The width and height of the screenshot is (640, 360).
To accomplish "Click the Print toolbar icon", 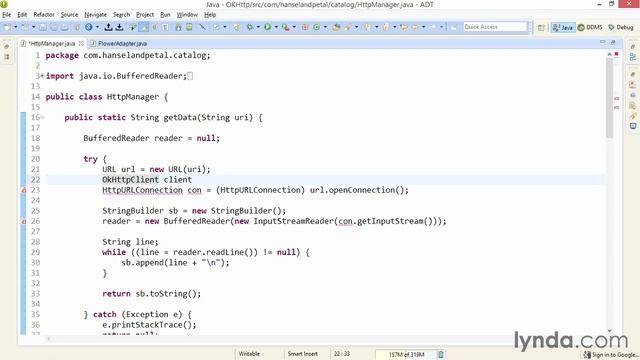I will 65,27.
